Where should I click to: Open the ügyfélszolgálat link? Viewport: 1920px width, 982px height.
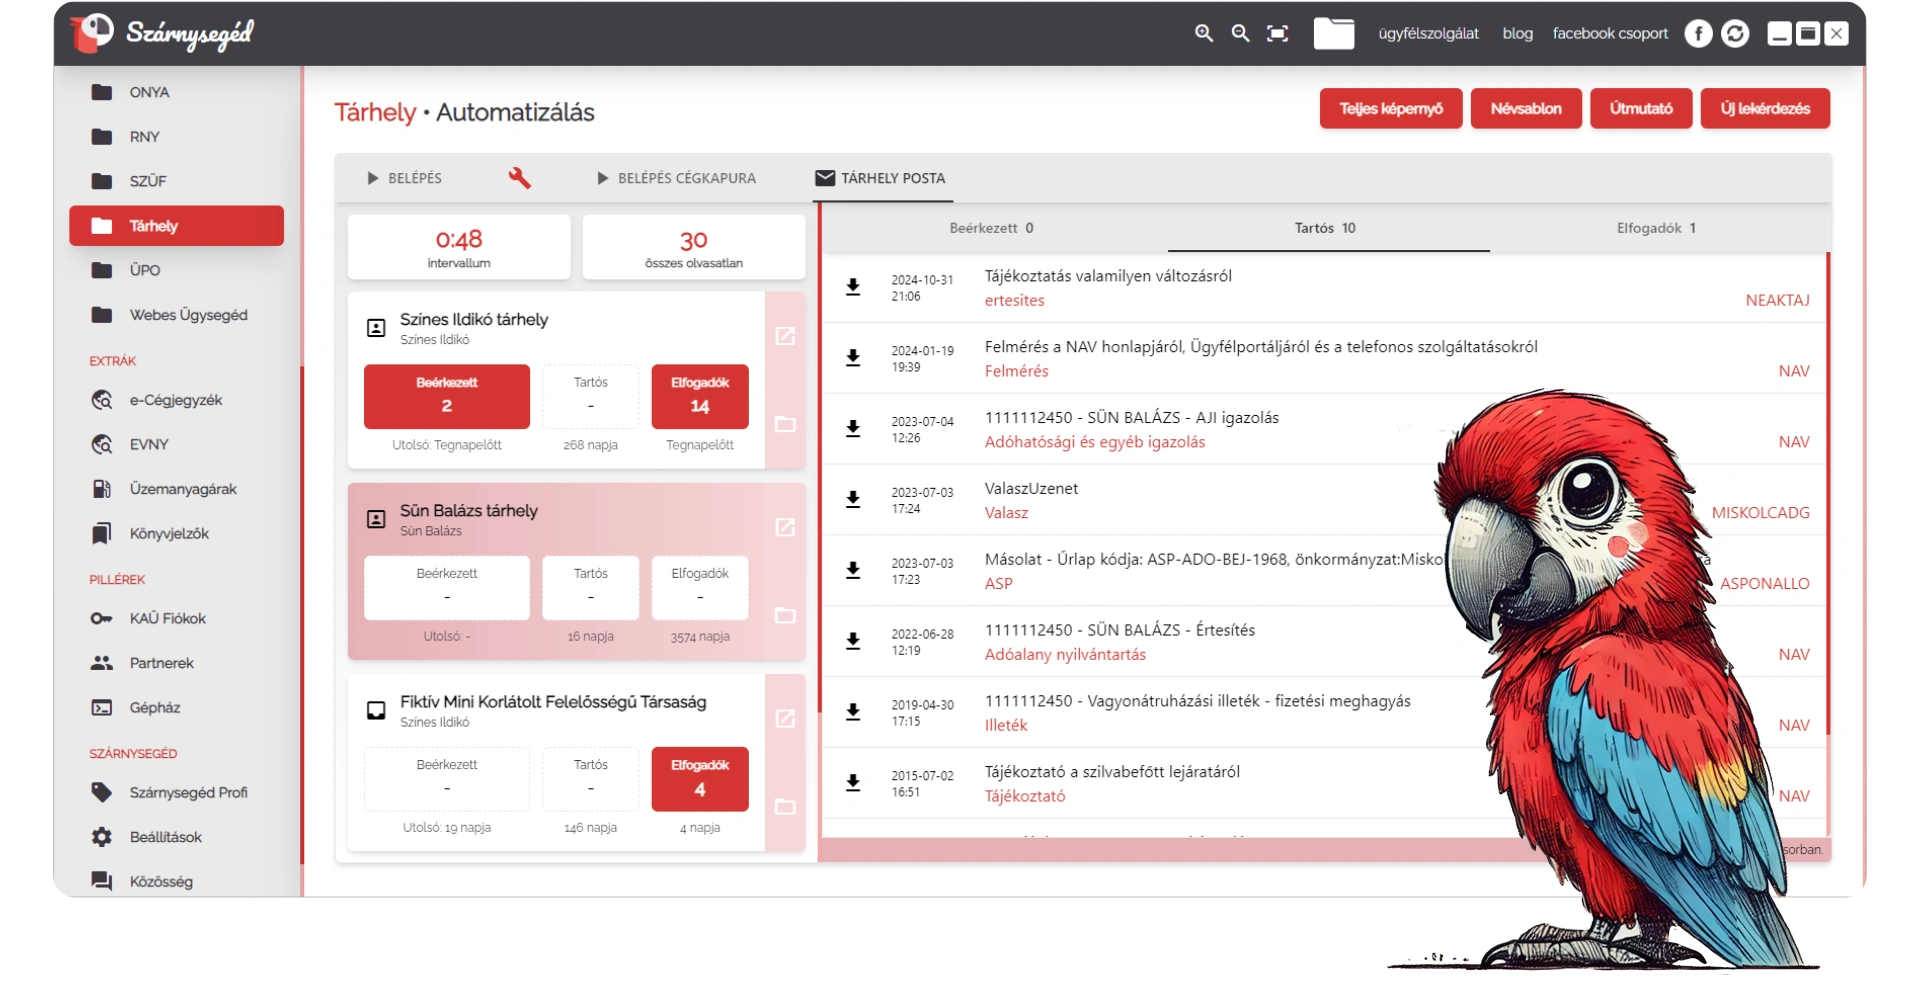click(x=1428, y=34)
